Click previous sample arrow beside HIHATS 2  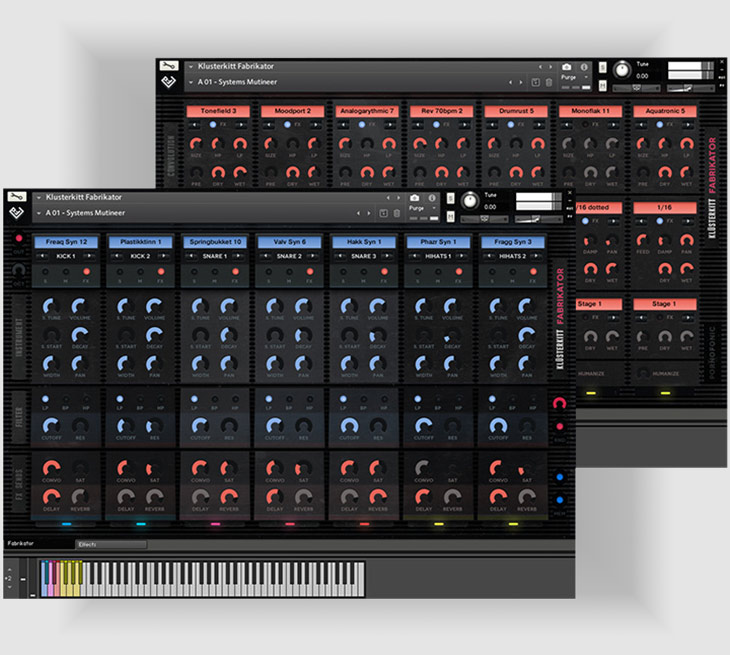click(487, 256)
